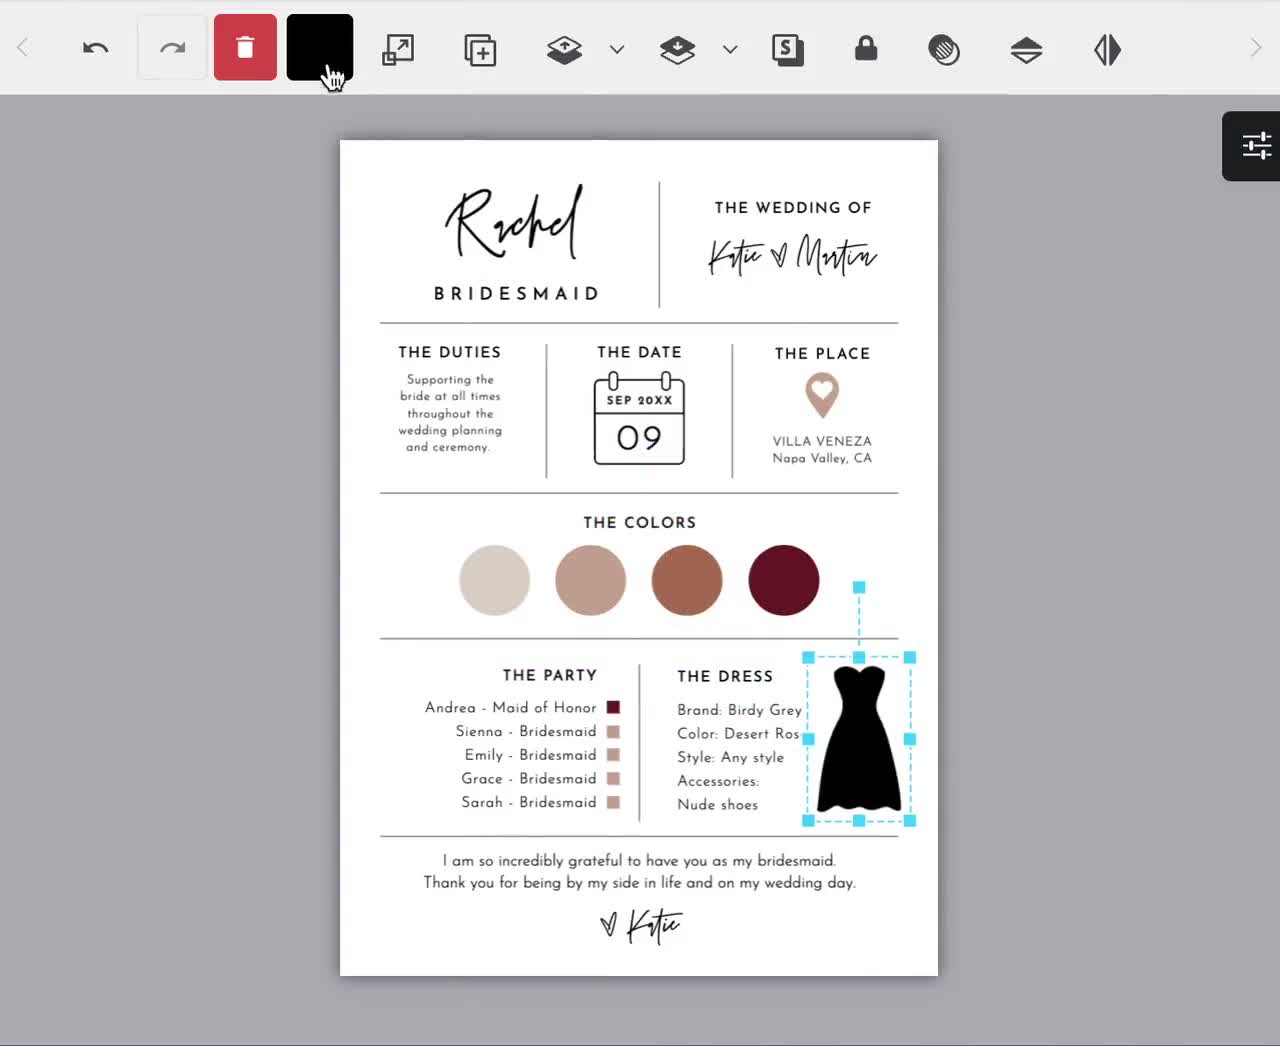Select the burgundy color circle
1280x1046 pixels.
[x=783, y=580]
